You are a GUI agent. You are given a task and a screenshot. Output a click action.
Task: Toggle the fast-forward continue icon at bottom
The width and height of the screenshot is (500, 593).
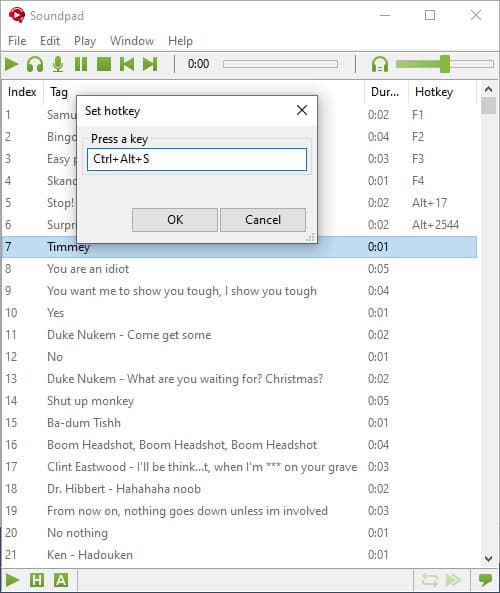[x=453, y=579]
